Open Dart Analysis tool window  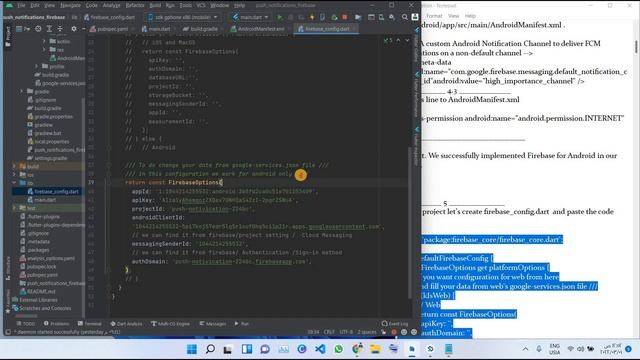coord(127,324)
